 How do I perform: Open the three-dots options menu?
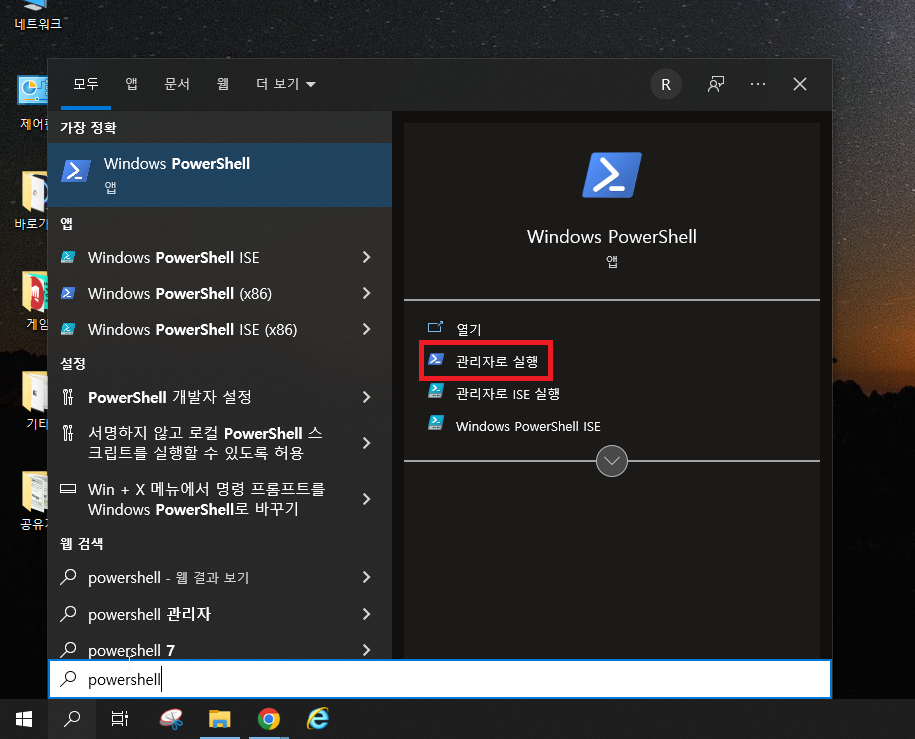coord(757,85)
